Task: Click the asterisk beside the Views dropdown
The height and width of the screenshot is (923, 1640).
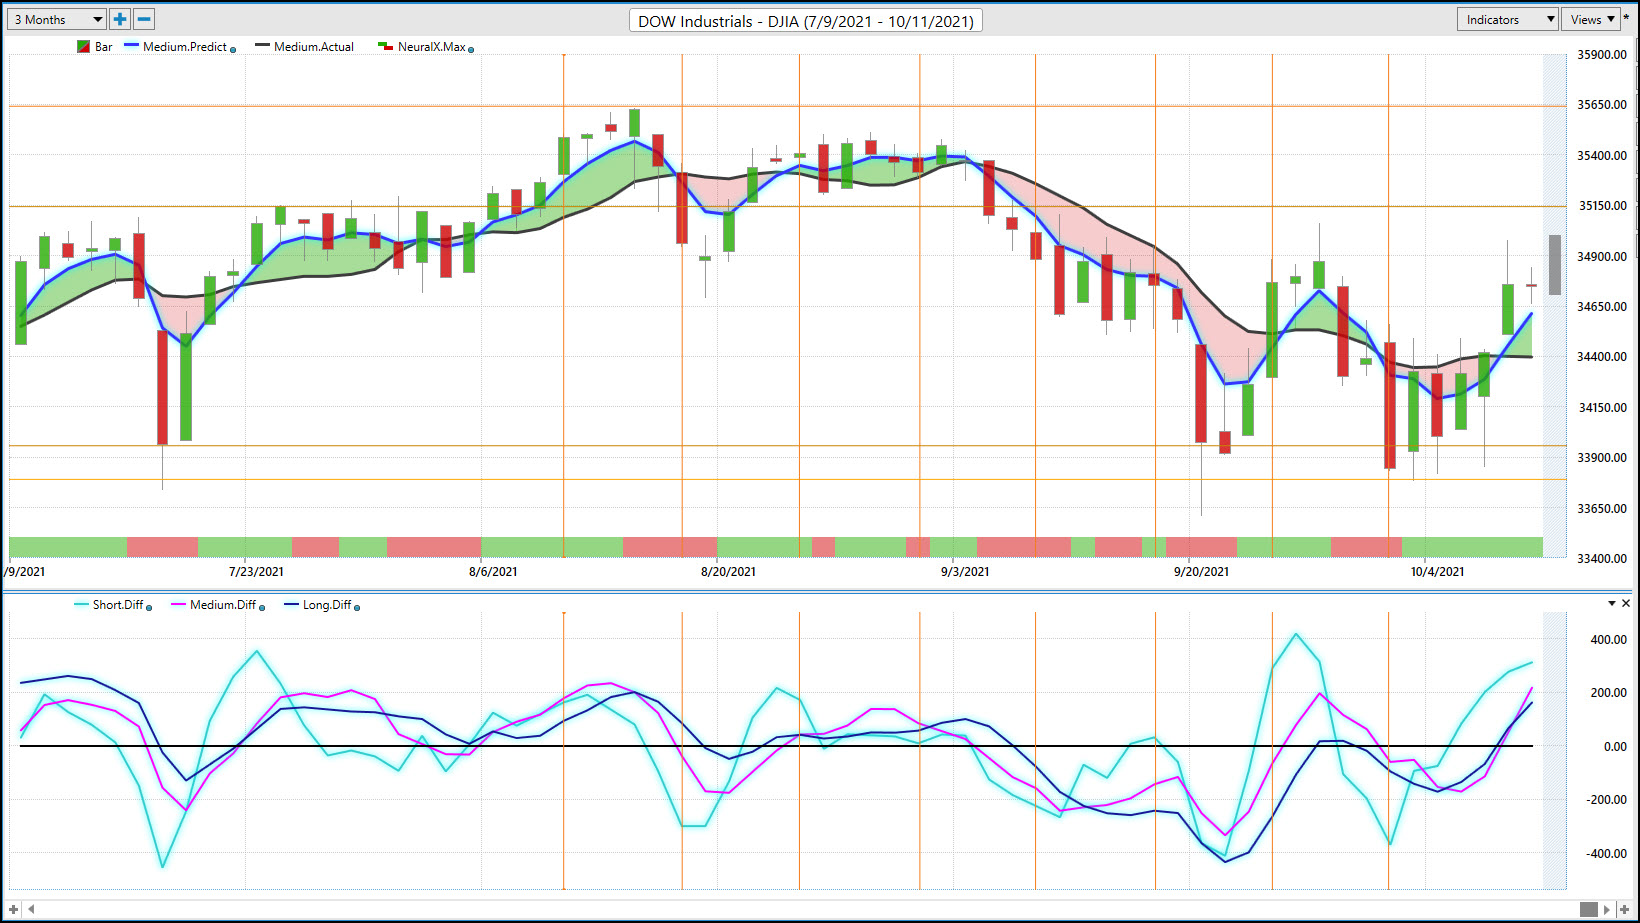Action: (1627, 19)
